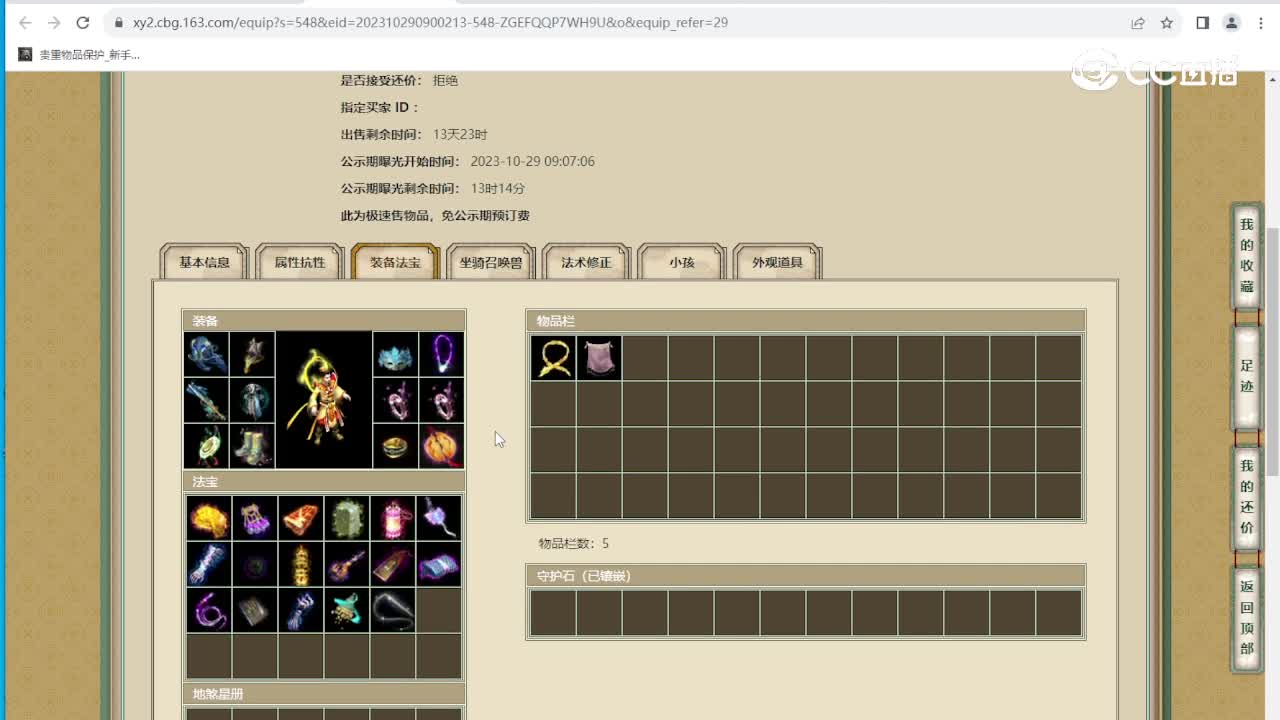Open 足迹 side button

1246,376
